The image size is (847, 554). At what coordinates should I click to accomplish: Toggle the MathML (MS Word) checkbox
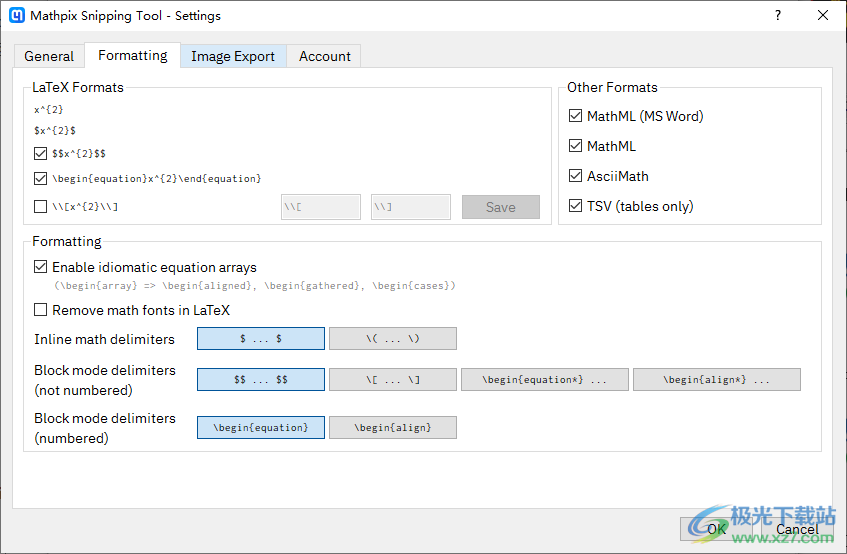click(576, 116)
